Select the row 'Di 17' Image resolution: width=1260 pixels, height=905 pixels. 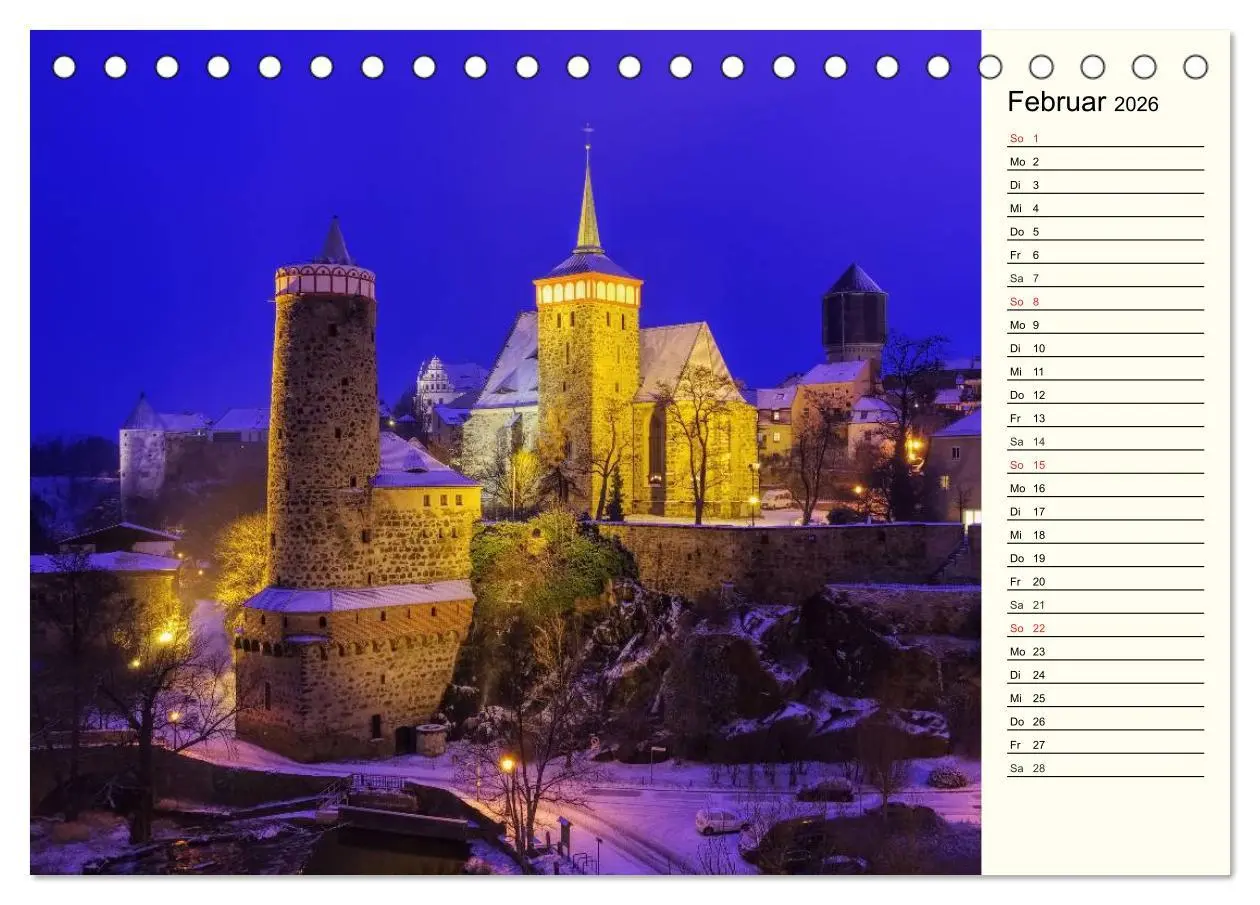1105,511
